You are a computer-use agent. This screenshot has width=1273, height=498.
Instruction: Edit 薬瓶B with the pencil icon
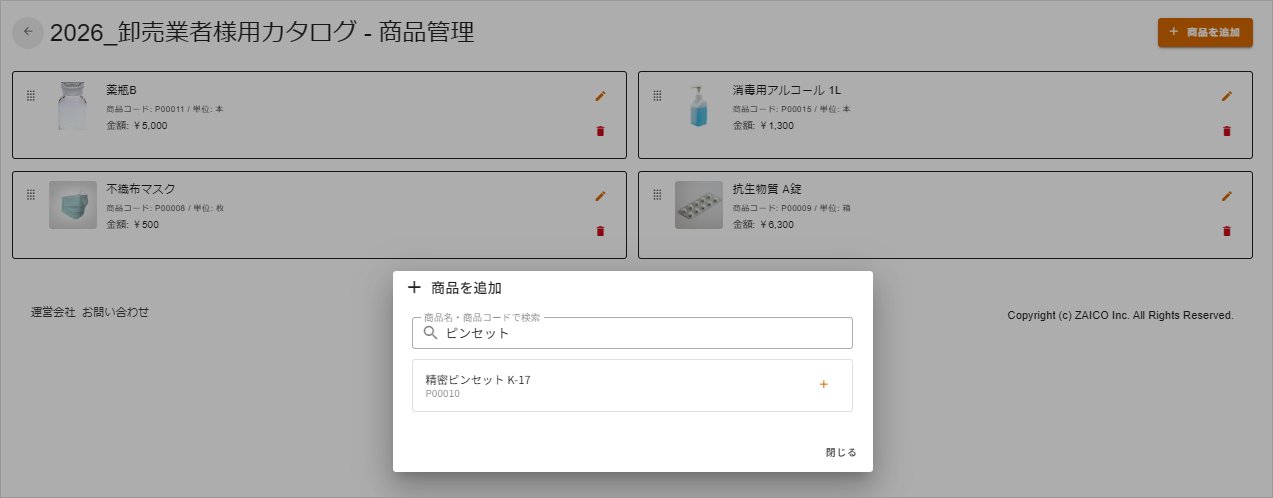pos(600,96)
